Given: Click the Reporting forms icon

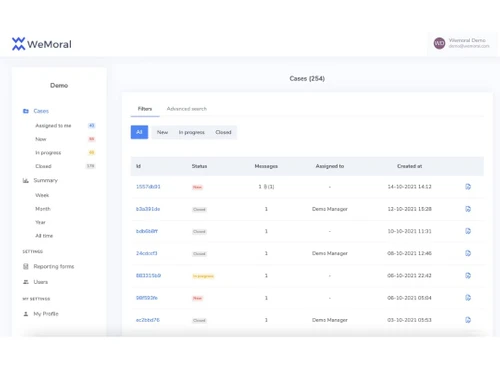Looking at the screenshot, I should (x=26, y=266).
